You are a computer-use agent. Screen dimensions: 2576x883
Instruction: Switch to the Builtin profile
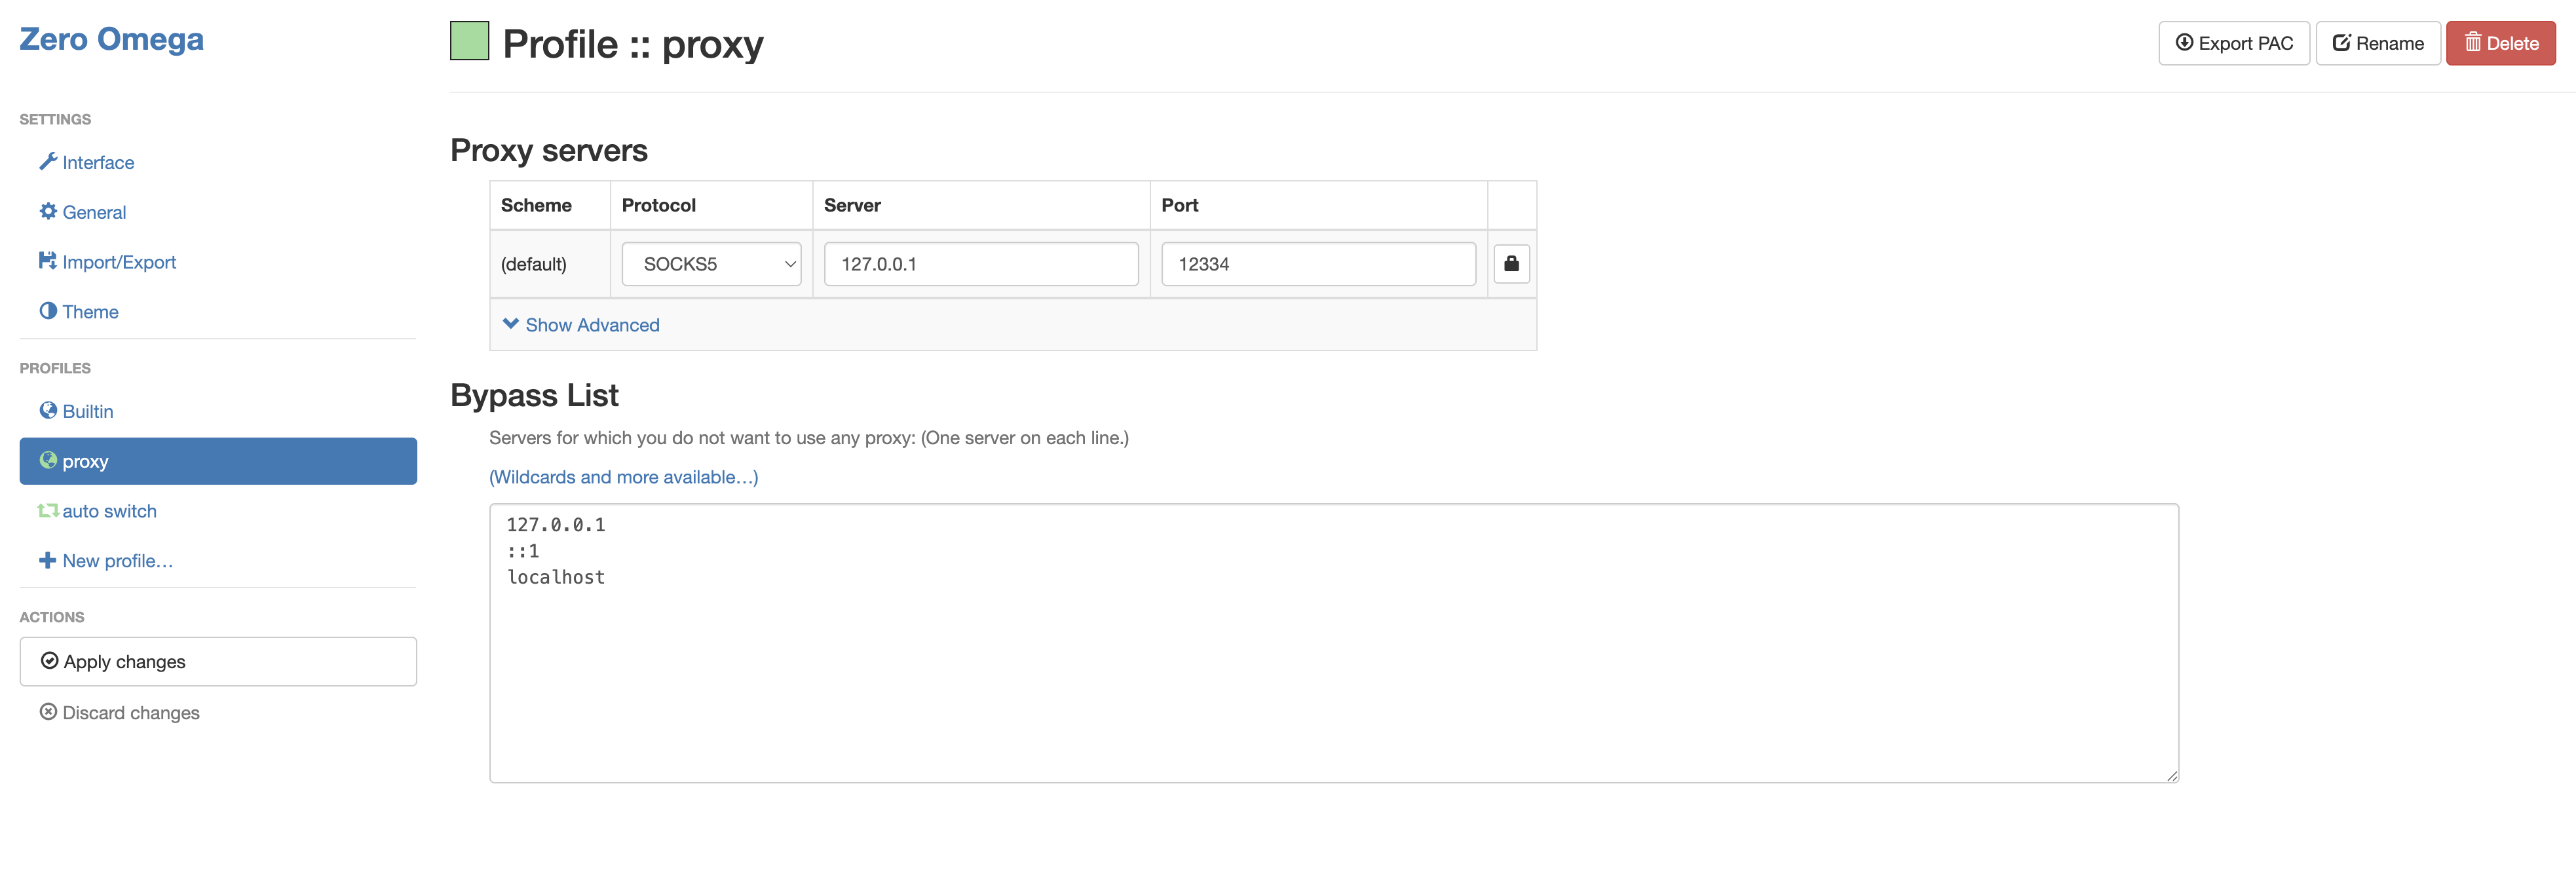point(89,410)
